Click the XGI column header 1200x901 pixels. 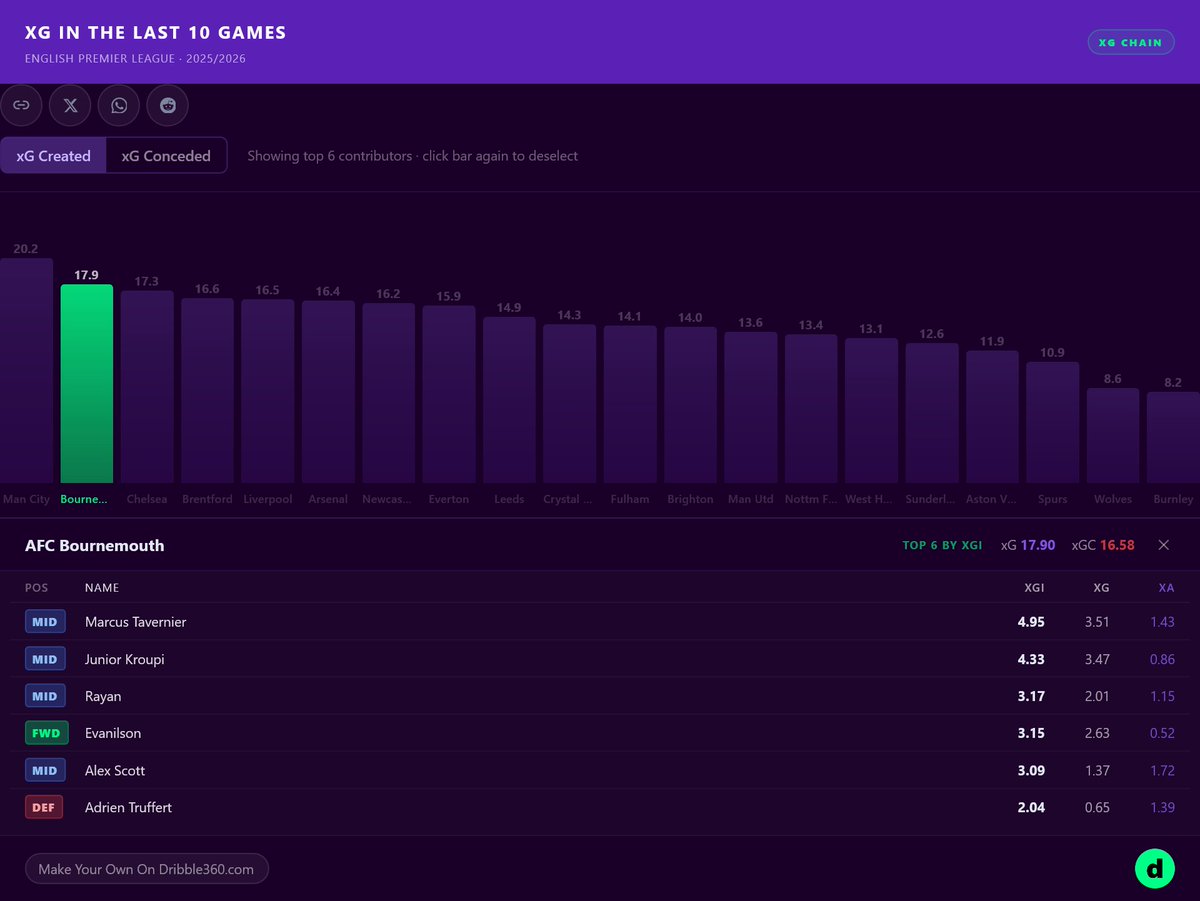(x=1034, y=588)
